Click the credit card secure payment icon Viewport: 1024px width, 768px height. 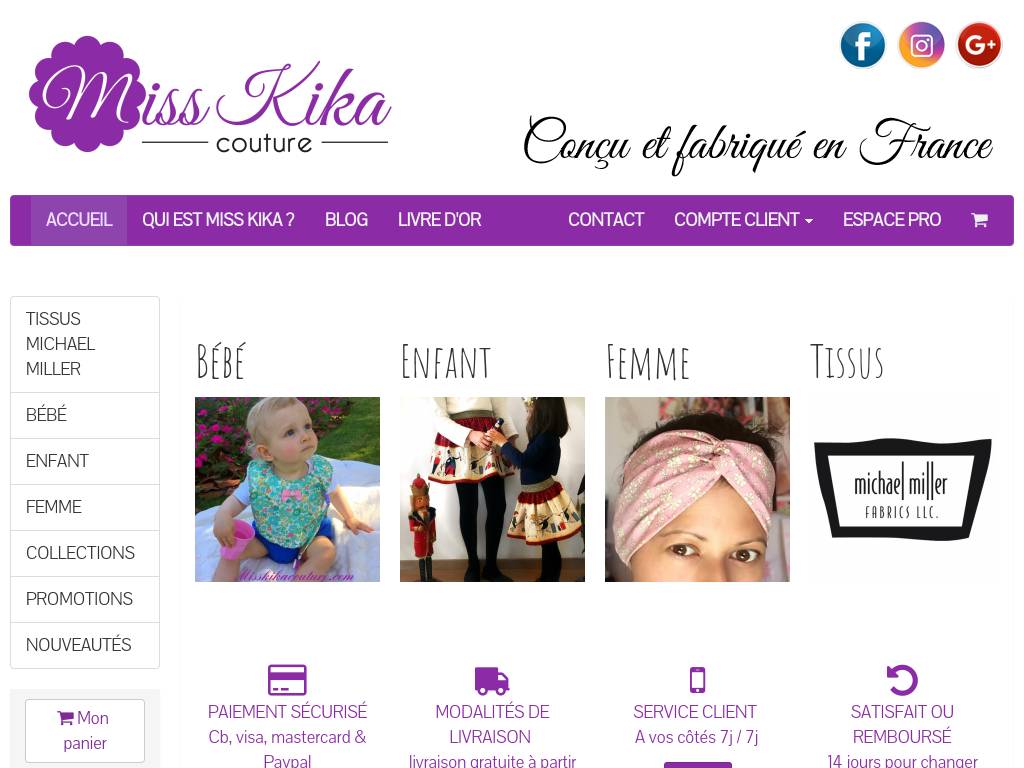click(x=287, y=680)
